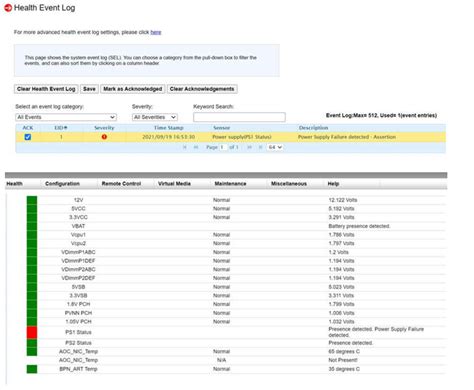Open the Help menu
The height and width of the screenshot is (390, 474).
pyautogui.click(x=333, y=184)
